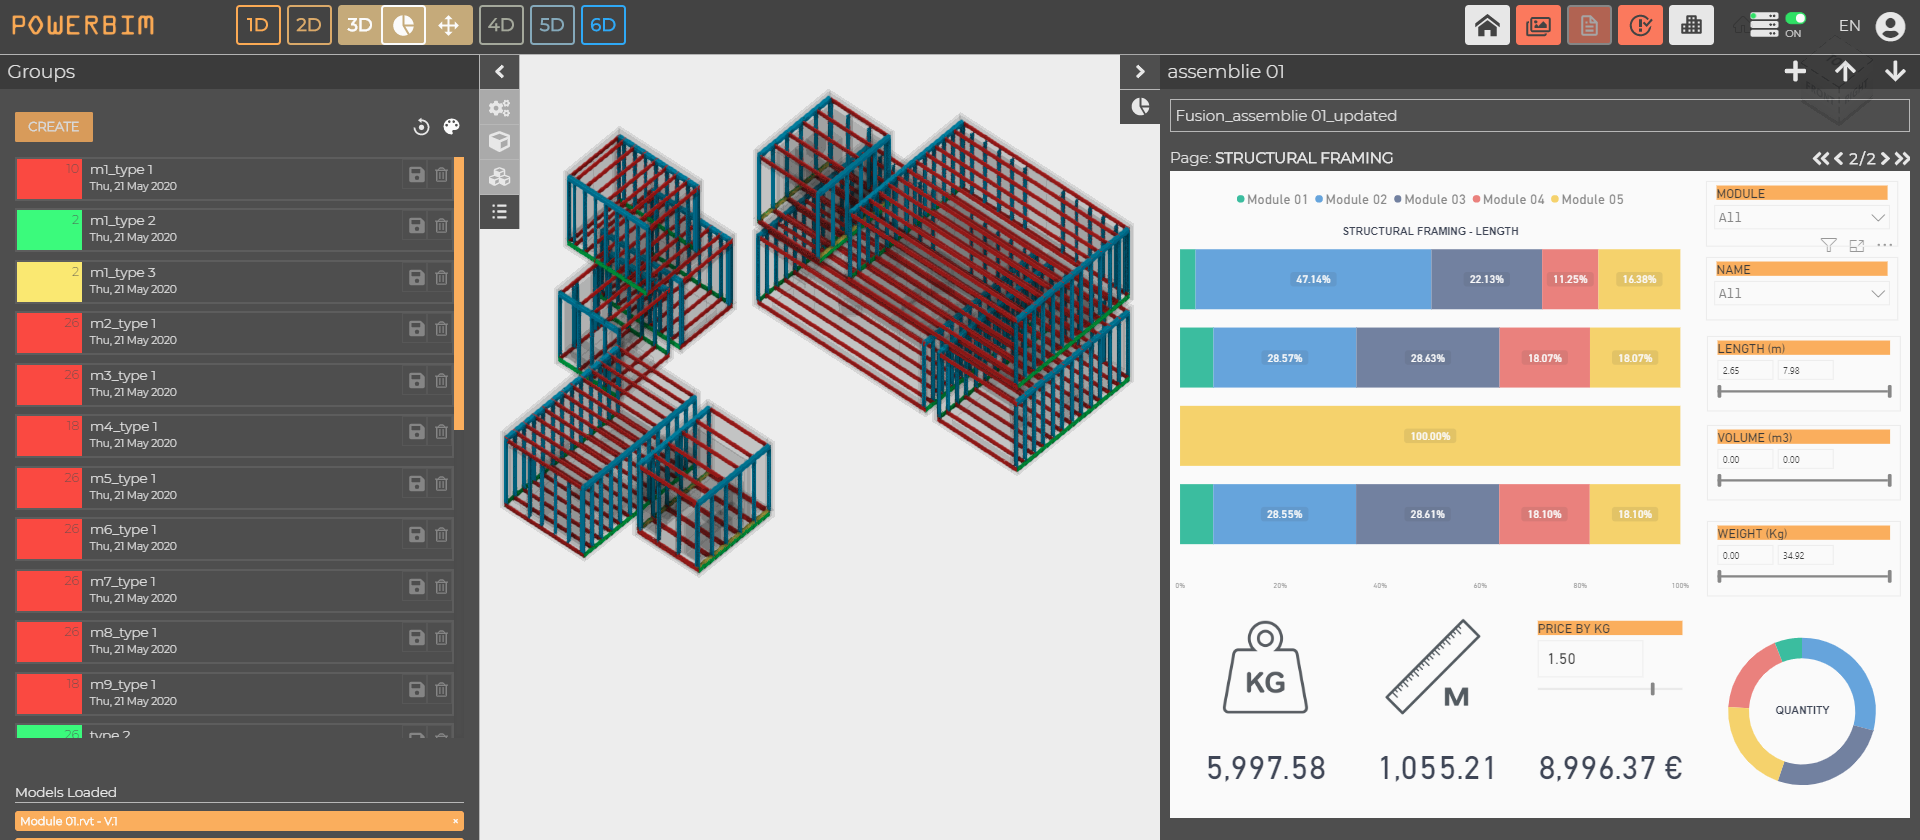Go to the first report page

1821,159
